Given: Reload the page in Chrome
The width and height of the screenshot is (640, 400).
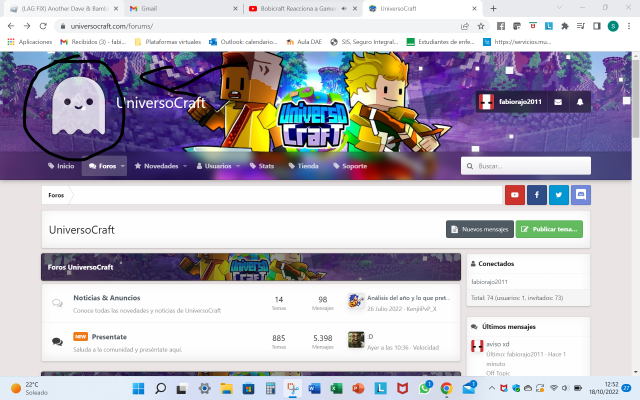Looking at the screenshot, I should point(43,26).
